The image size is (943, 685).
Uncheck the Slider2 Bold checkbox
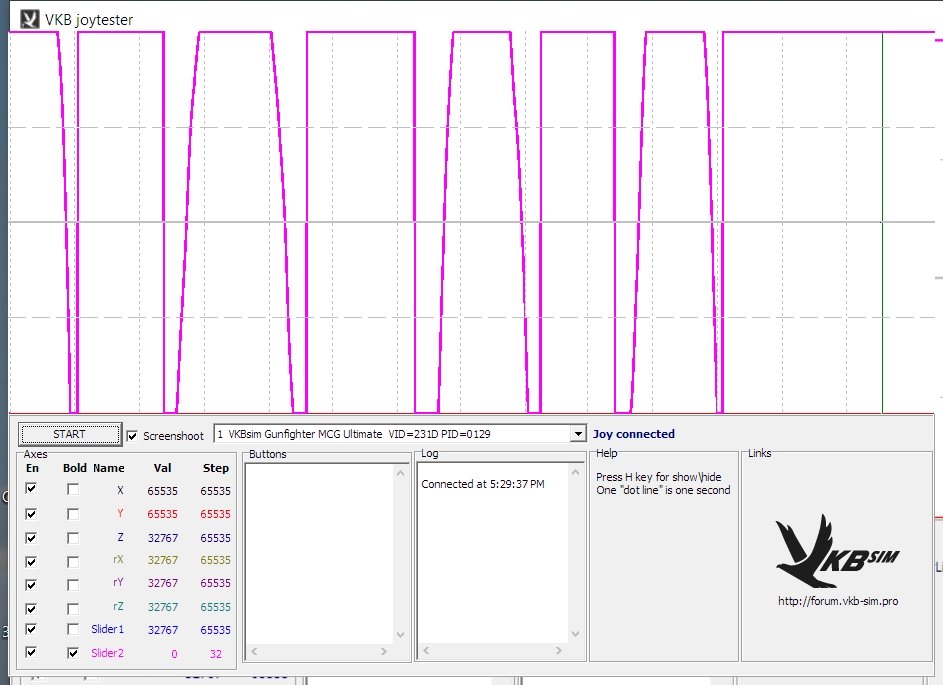click(73, 653)
